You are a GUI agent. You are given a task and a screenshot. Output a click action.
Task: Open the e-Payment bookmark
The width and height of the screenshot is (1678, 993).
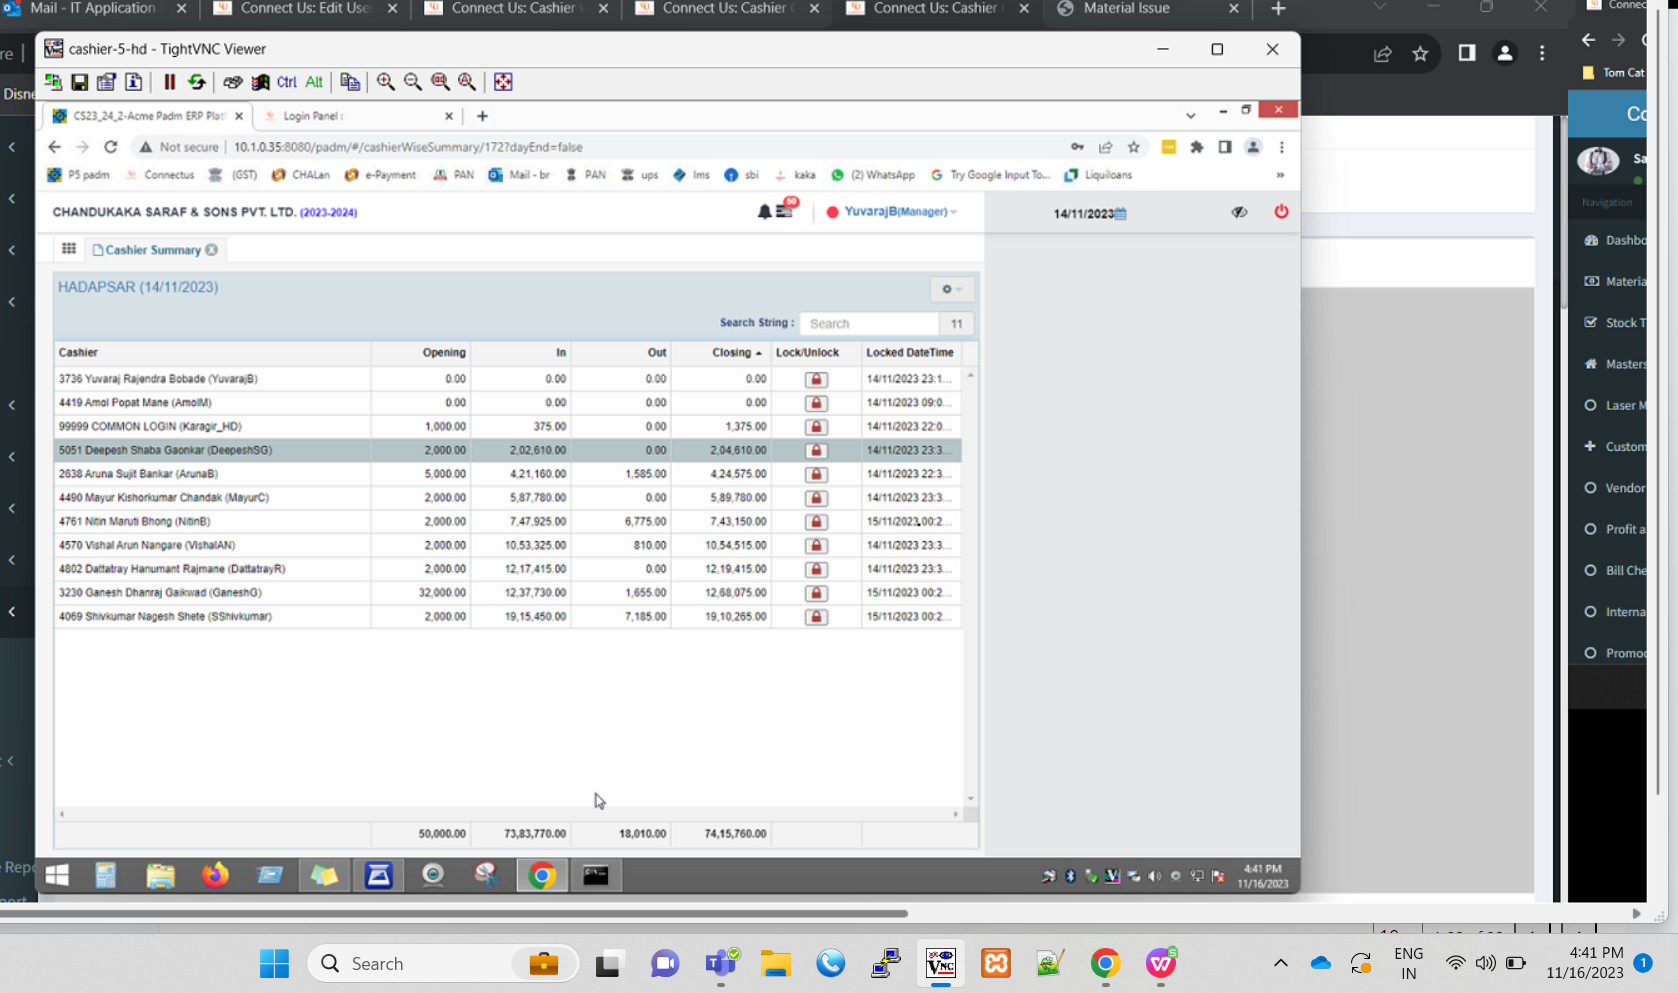[380, 175]
